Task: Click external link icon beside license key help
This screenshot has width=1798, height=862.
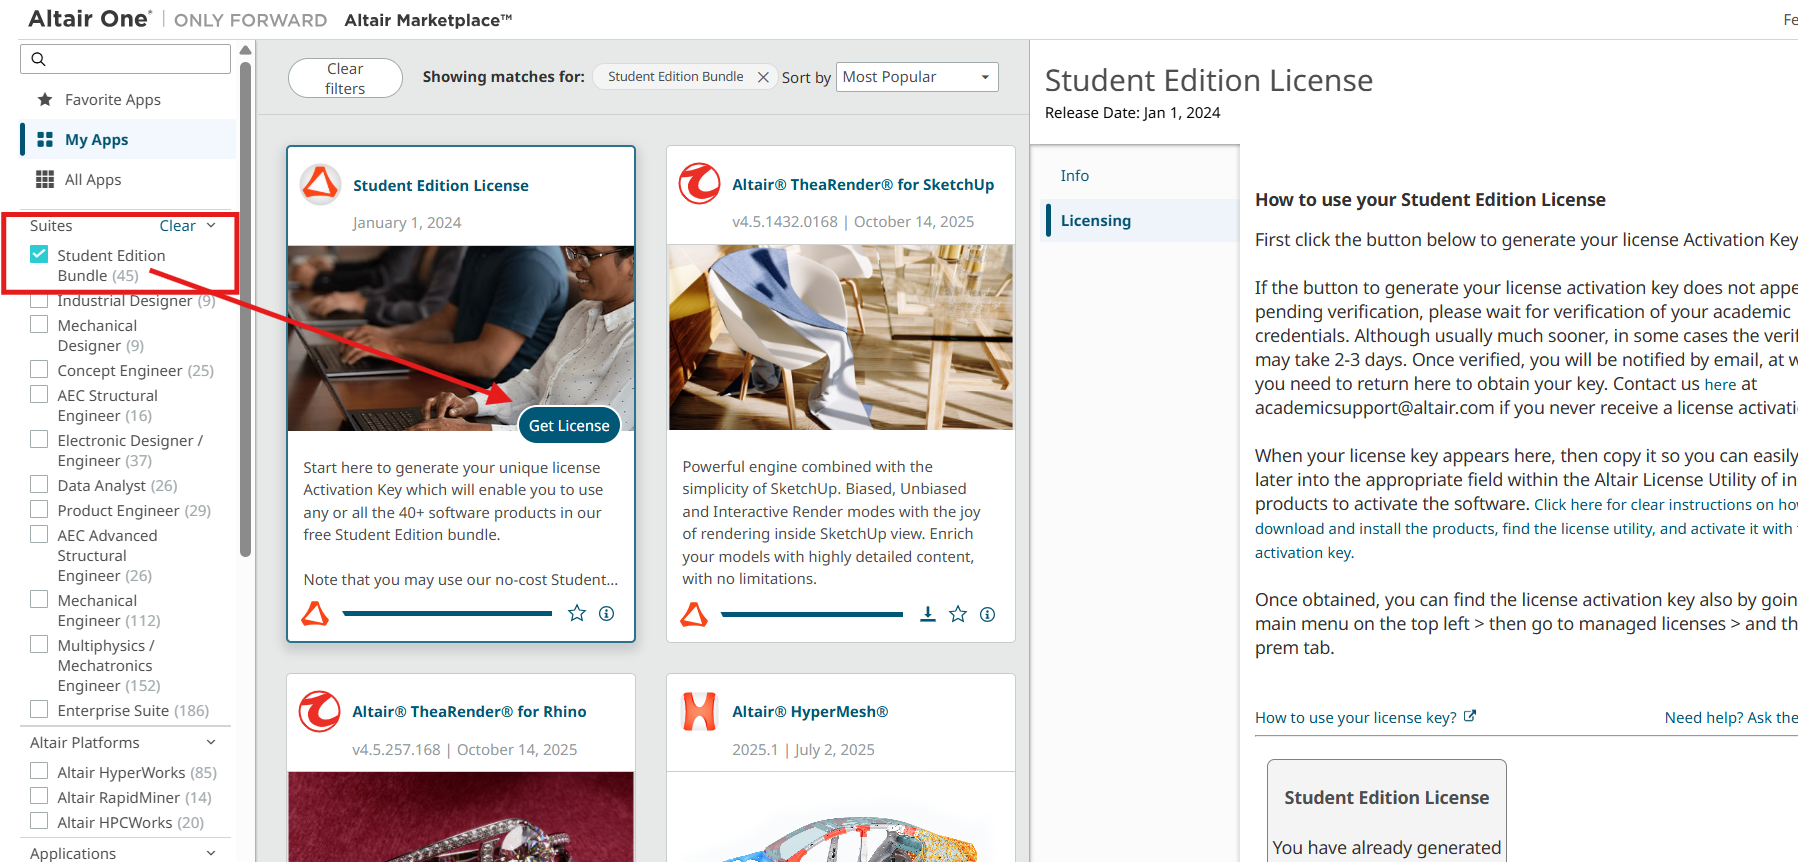Action: coord(1470,716)
